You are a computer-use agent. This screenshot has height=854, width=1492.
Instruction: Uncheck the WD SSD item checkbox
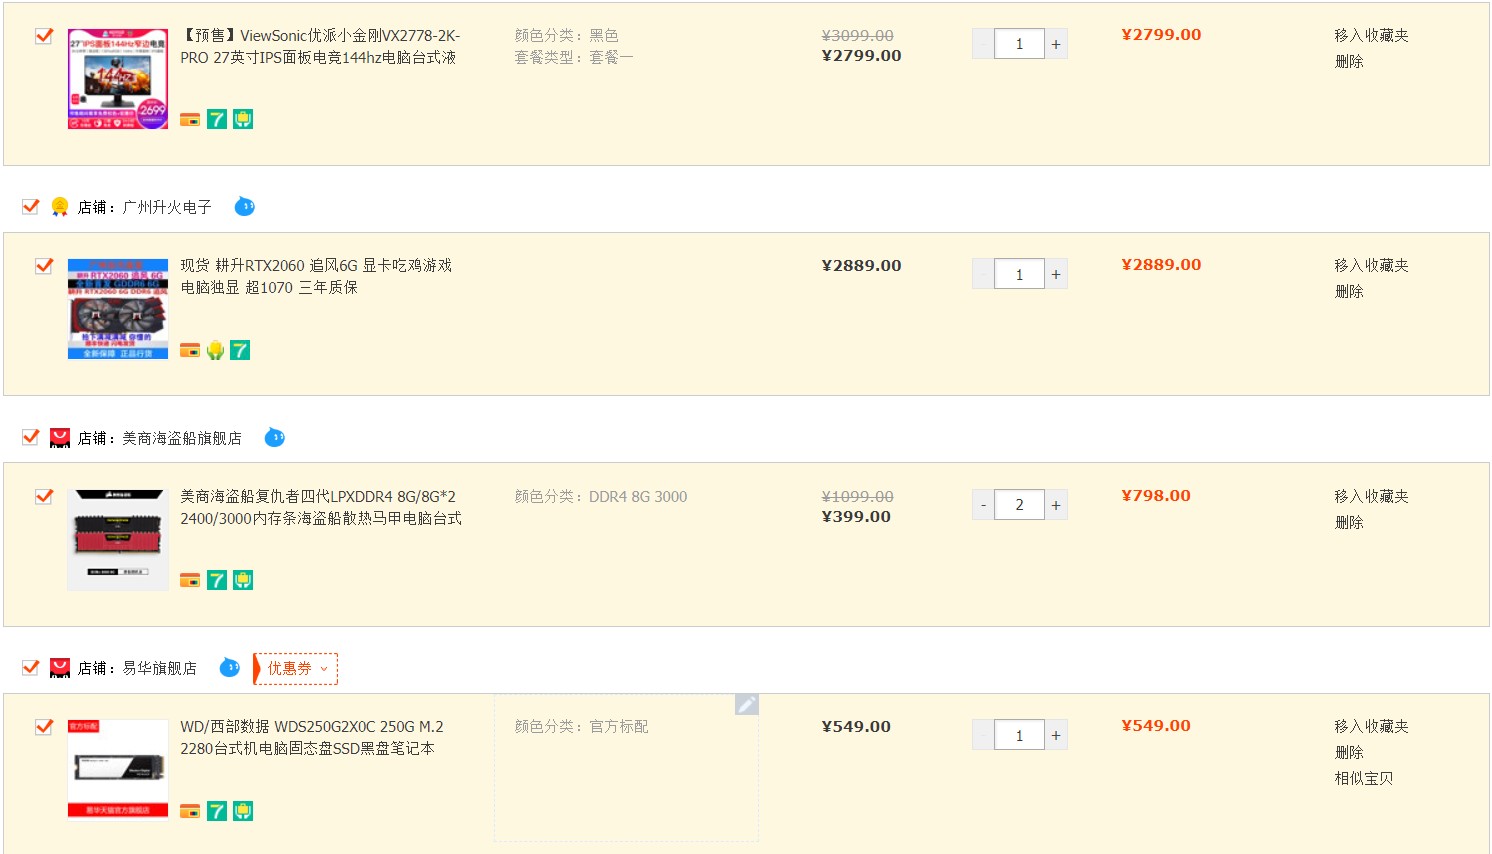pyautogui.click(x=43, y=727)
